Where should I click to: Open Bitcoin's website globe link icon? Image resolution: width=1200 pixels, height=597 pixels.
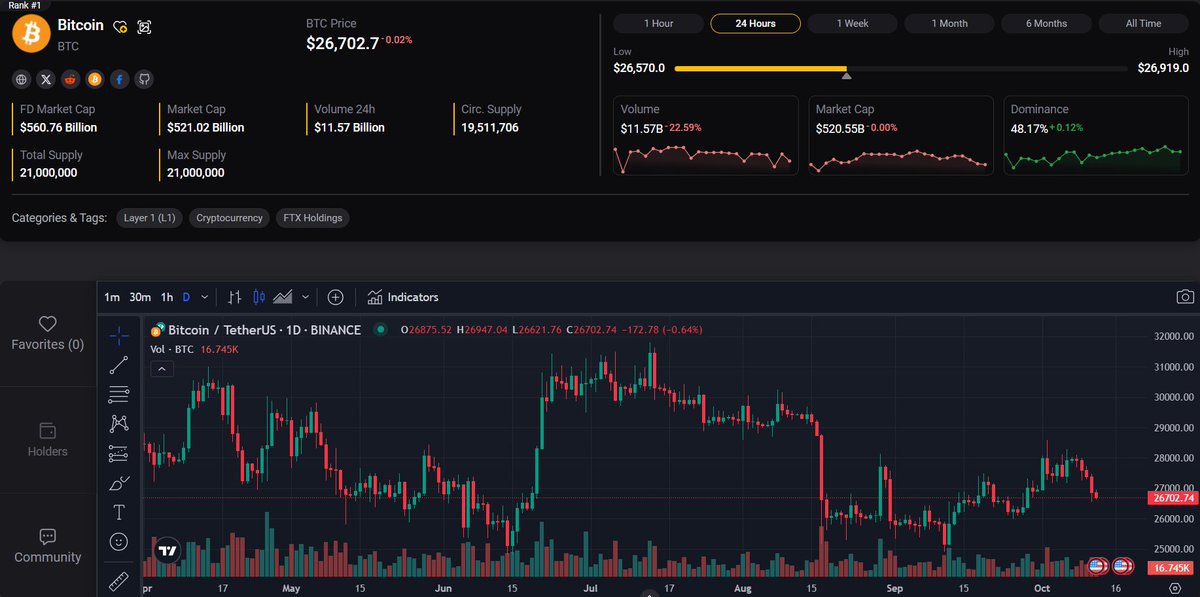(x=22, y=79)
